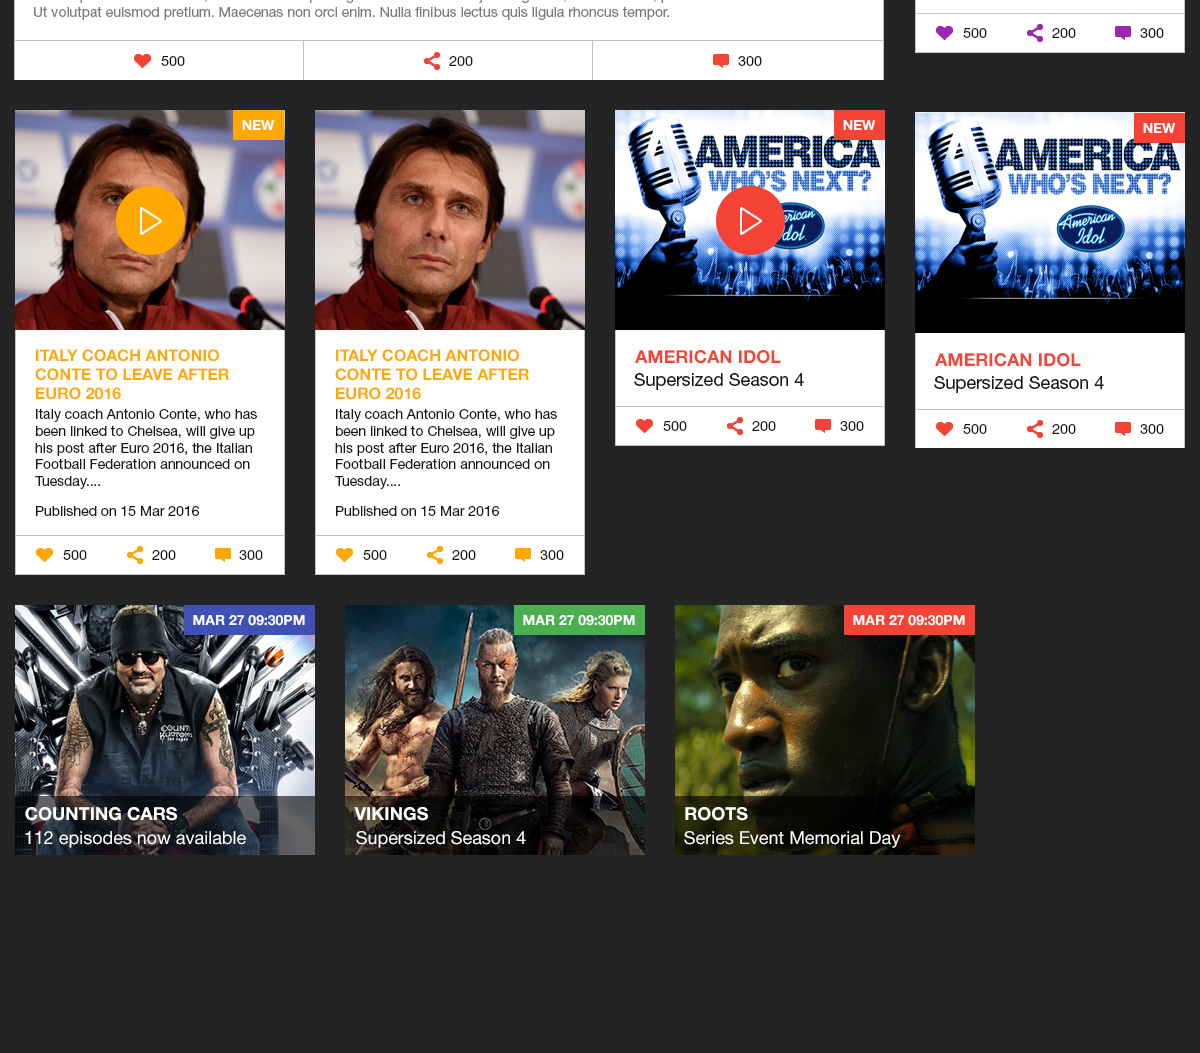Click the "Ut volutpat euismod pretium" paragraph text
Viewport: 1200px width, 1053px height.
tap(351, 12)
